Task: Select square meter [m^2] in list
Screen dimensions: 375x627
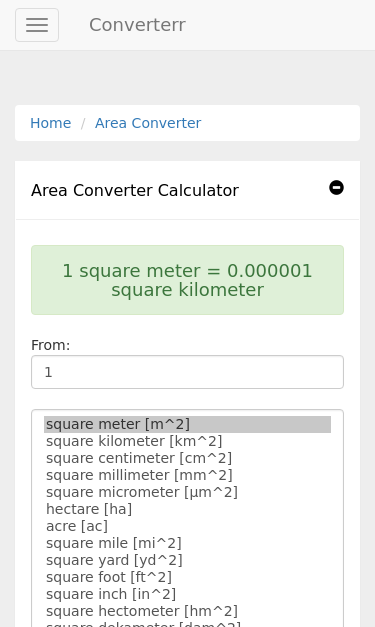Action: pyautogui.click(x=188, y=424)
